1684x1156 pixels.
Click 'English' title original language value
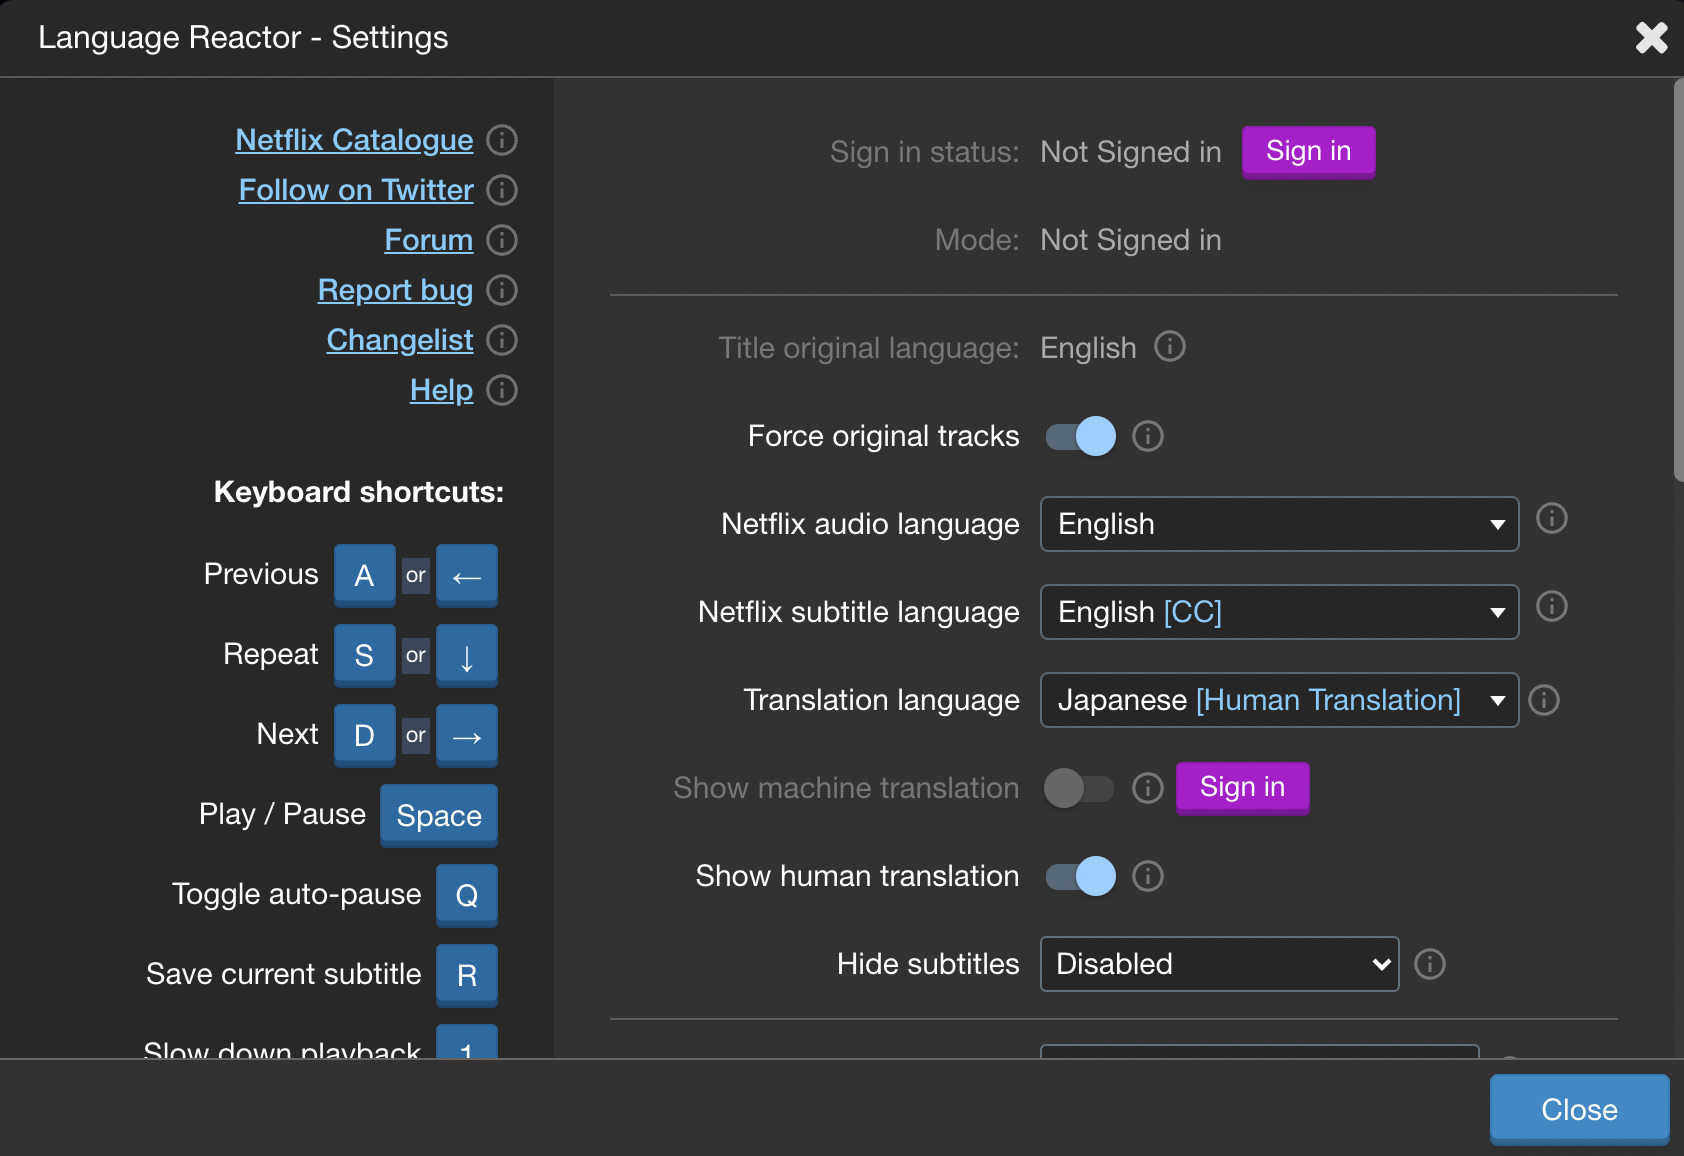pyautogui.click(x=1088, y=348)
